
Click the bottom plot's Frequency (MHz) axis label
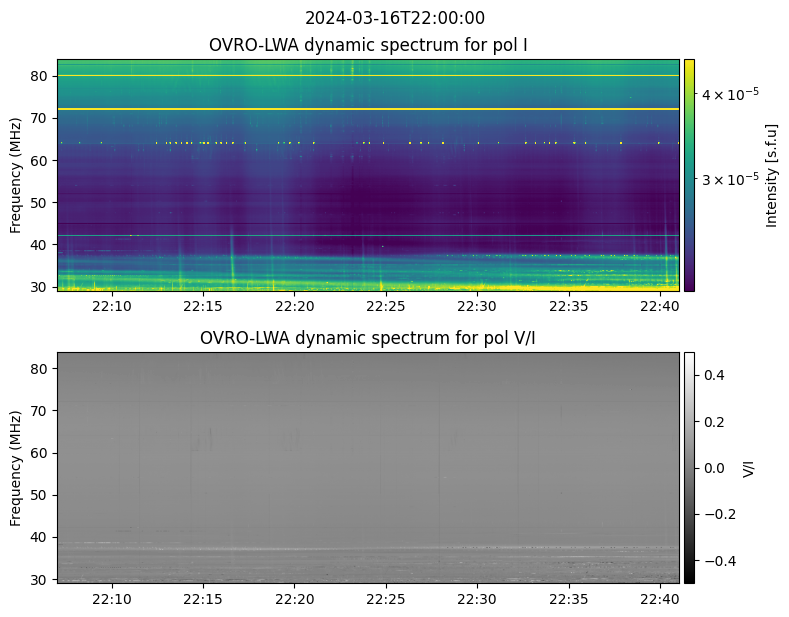coord(17,467)
